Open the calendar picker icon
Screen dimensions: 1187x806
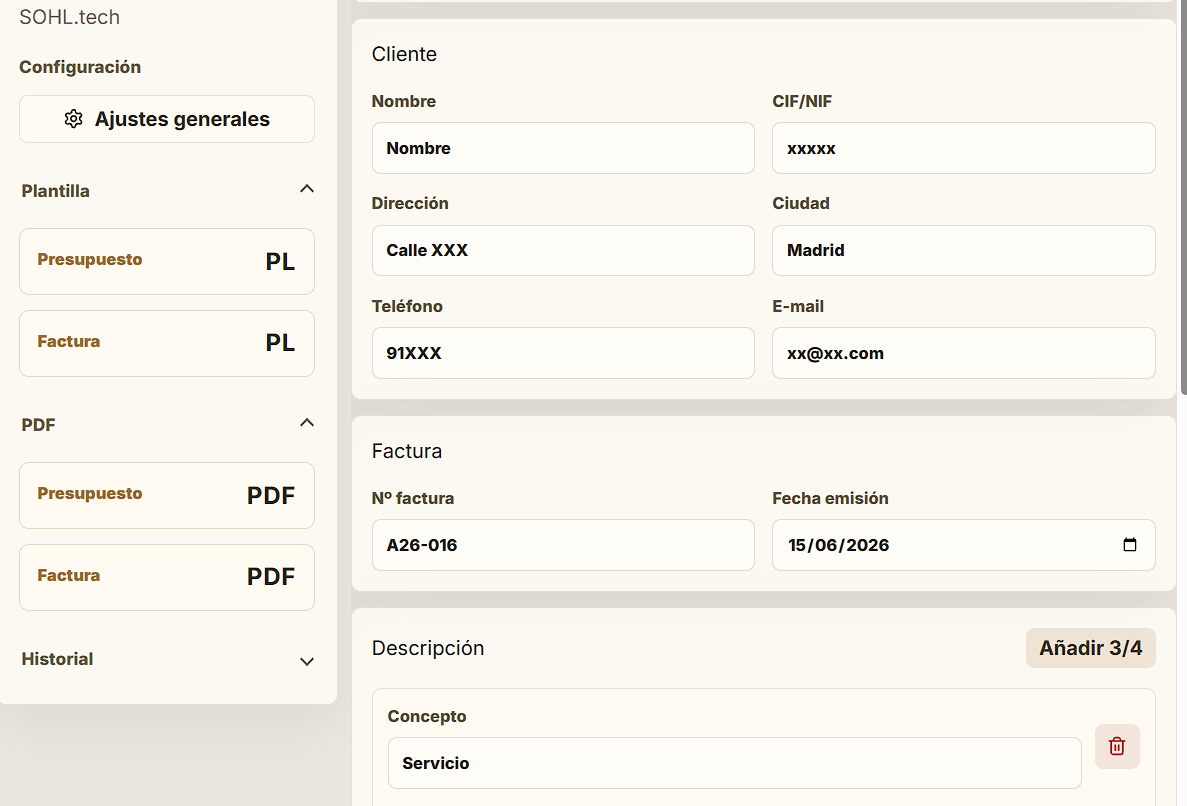click(x=1130, y=544)
